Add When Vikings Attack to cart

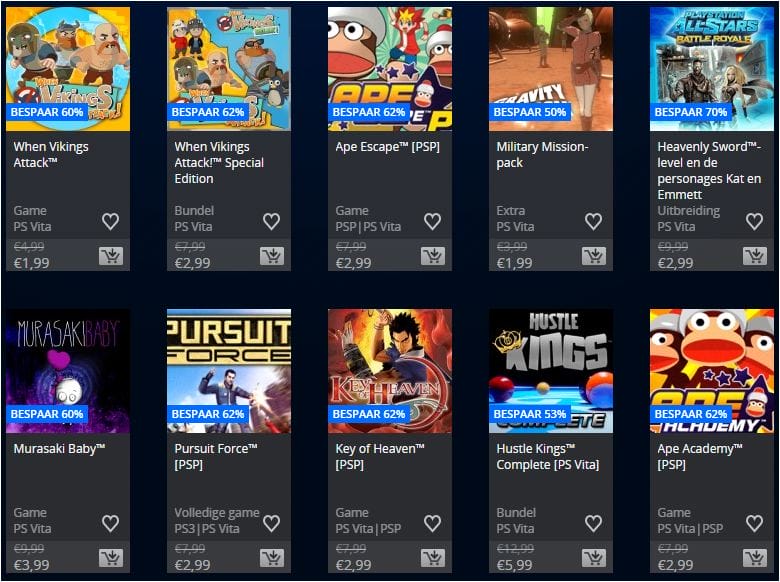tap(111, 256)
